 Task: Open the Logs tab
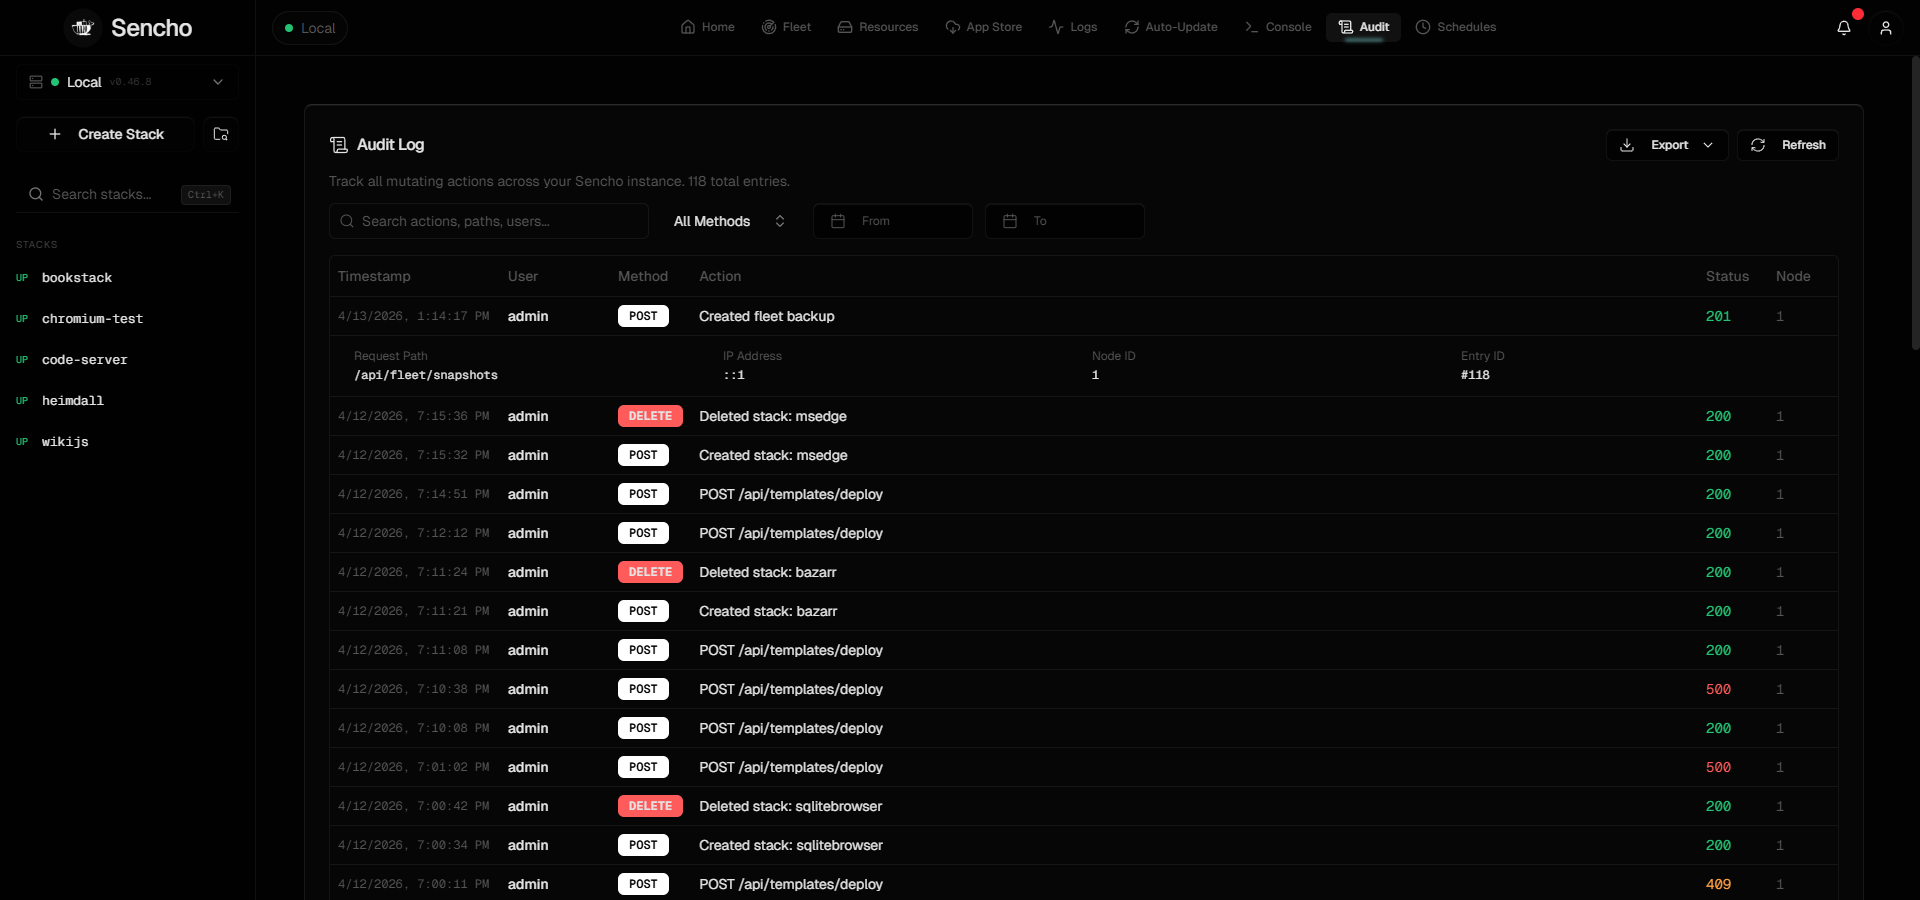(x=1073, y=27)
